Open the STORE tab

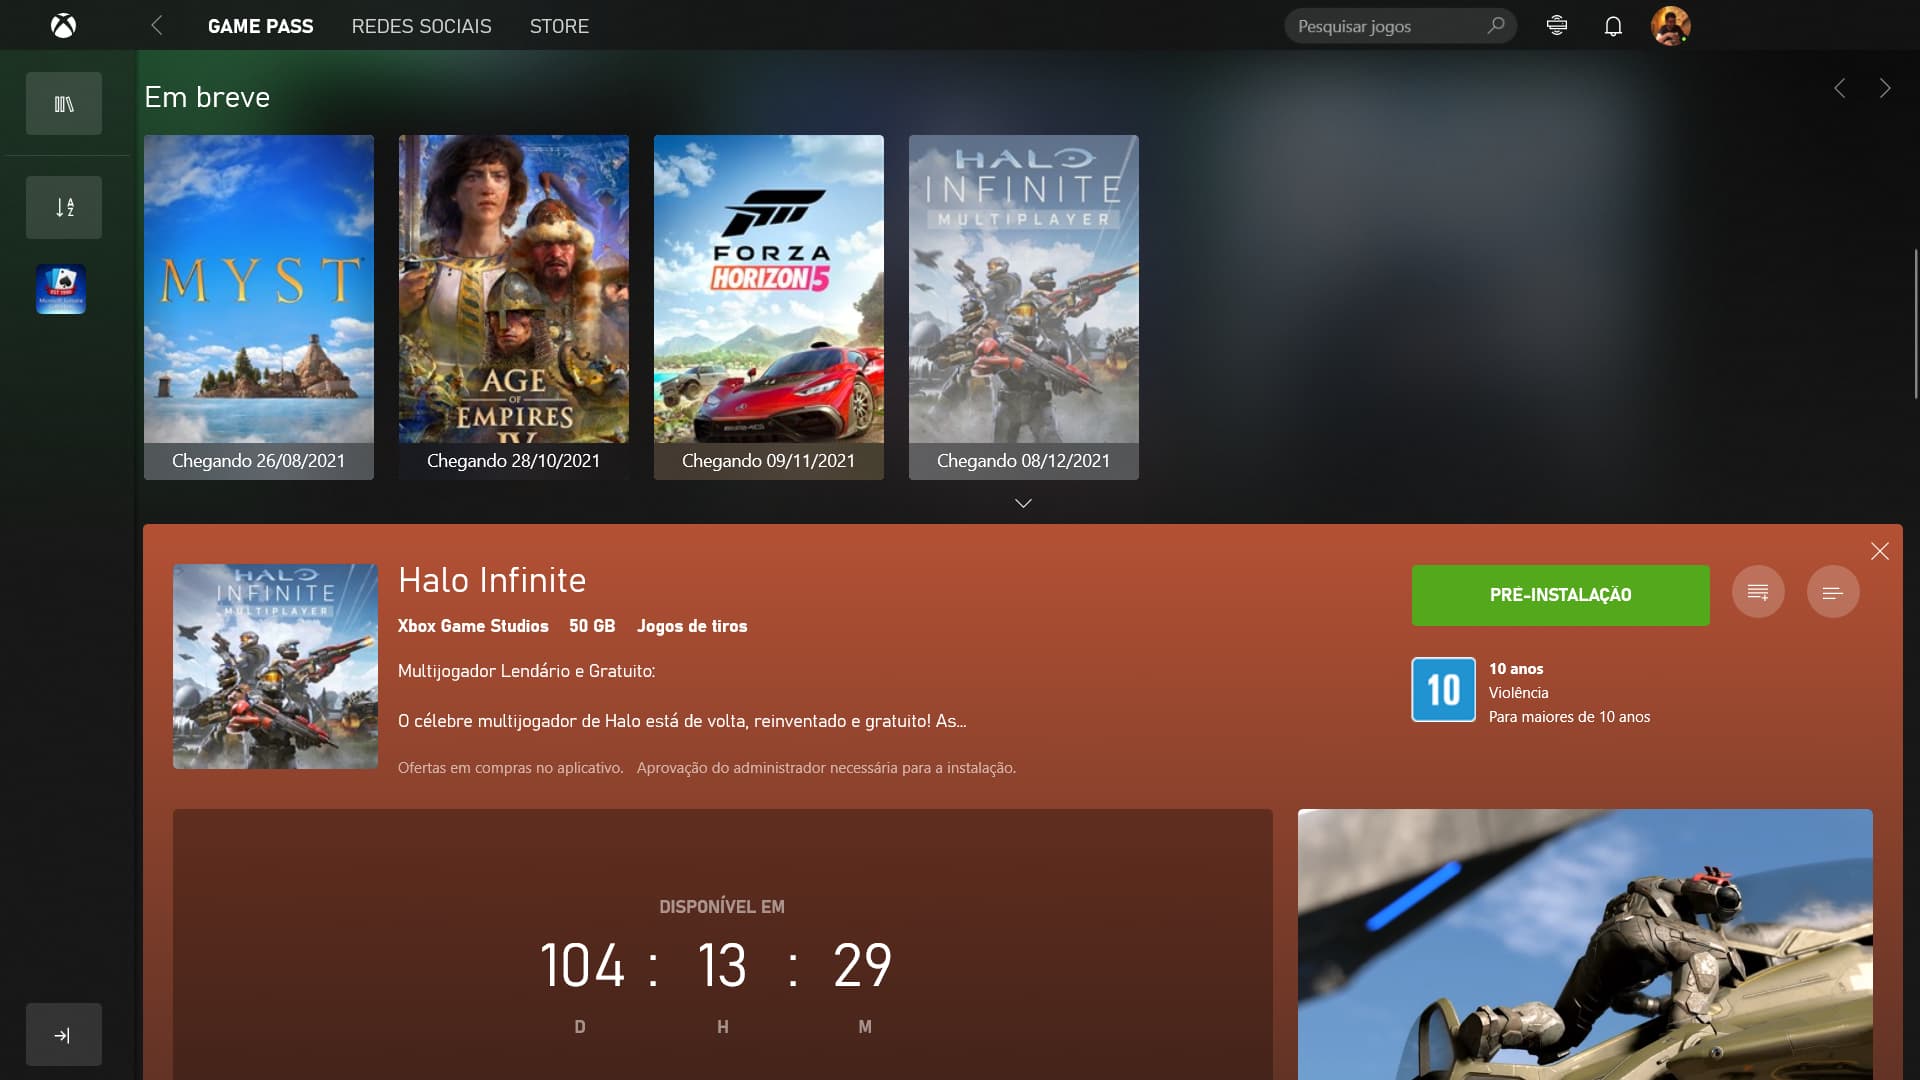coord(559,26)
